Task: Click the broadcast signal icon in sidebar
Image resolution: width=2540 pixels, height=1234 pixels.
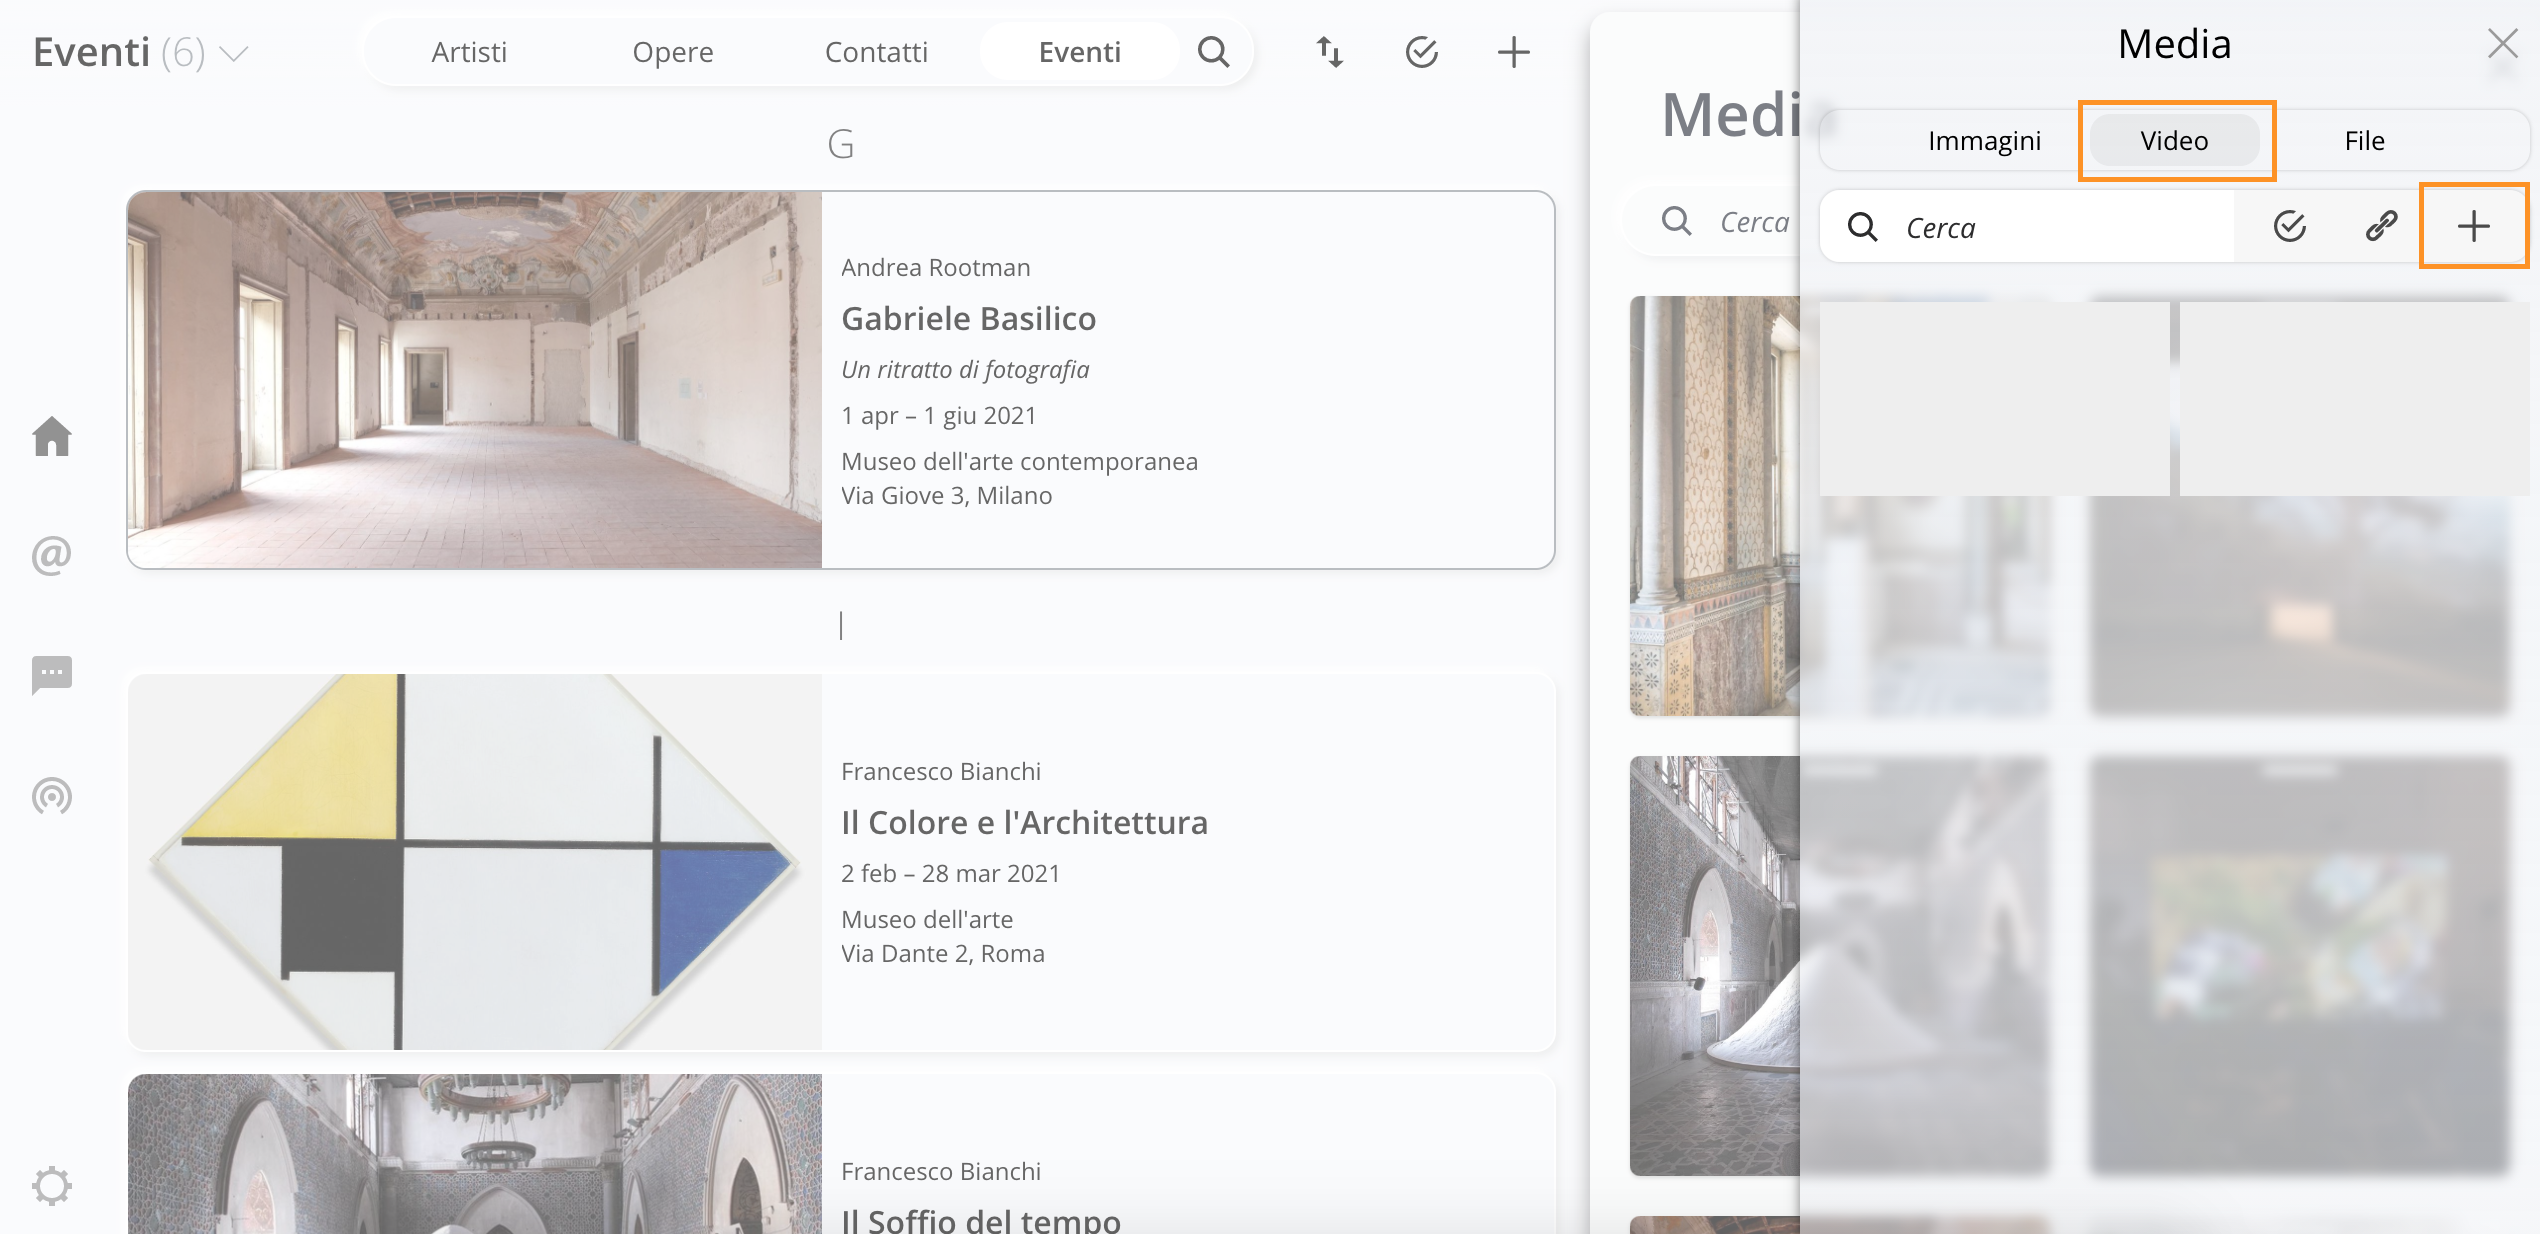Action: pos(52,796)
